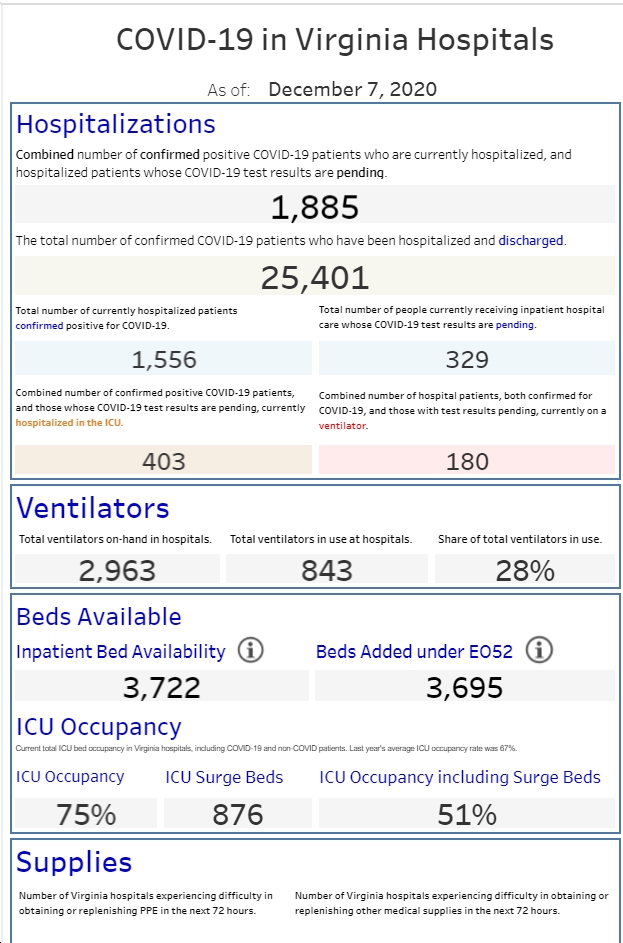Select the 403 ICU hospitalized tile
This screenshot has width=623, height=943.
coord(164,459)
